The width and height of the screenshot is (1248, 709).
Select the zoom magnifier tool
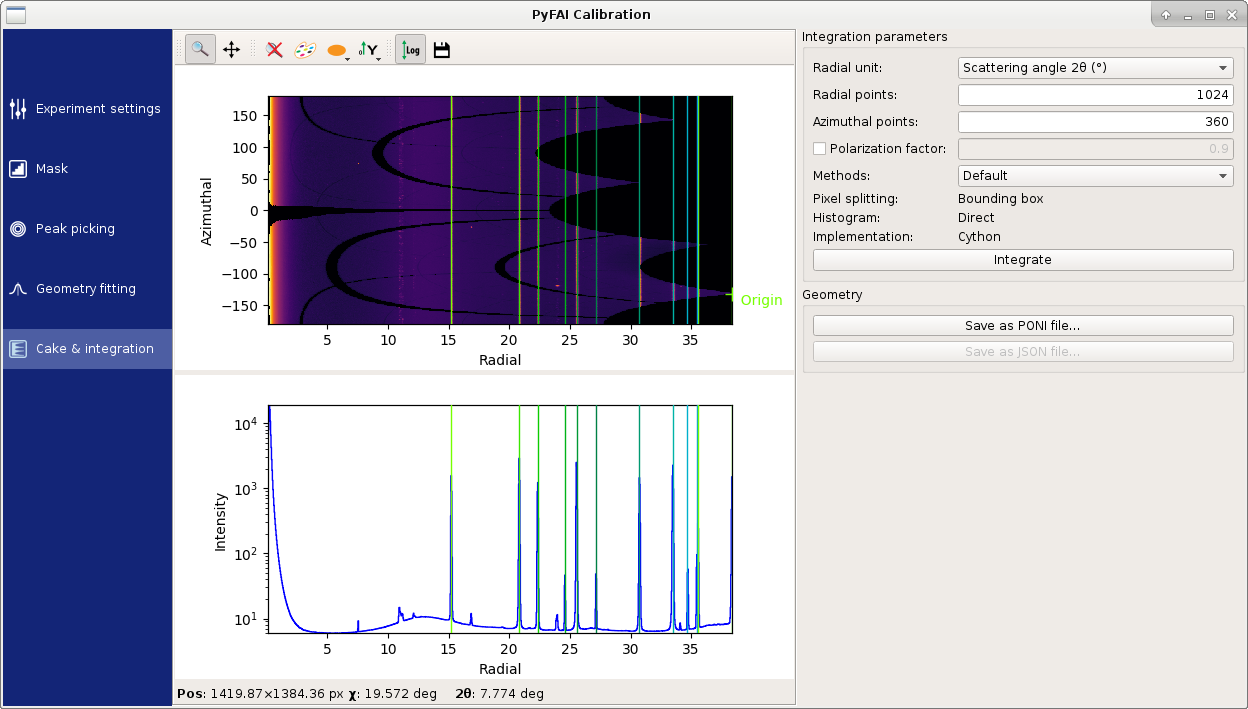point(200,49)
